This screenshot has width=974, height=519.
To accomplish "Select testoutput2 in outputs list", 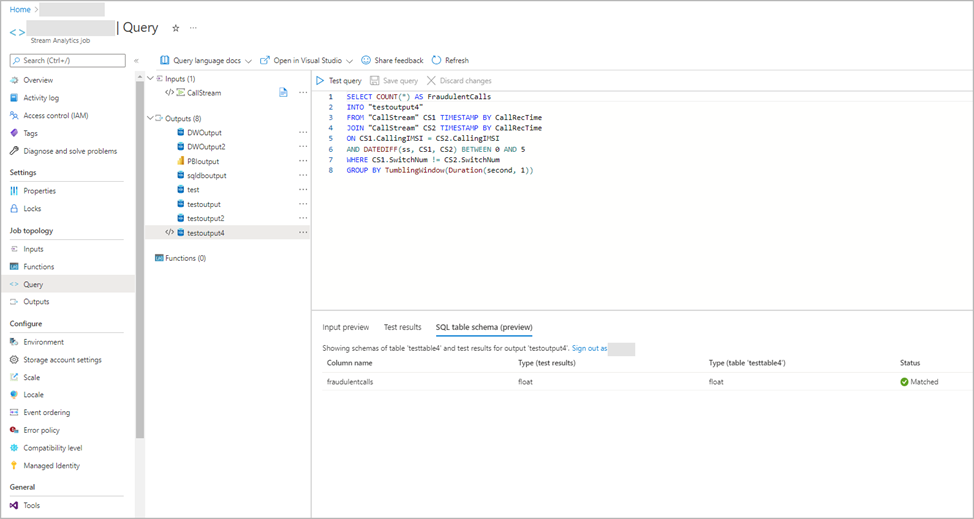I will point(206,218).
